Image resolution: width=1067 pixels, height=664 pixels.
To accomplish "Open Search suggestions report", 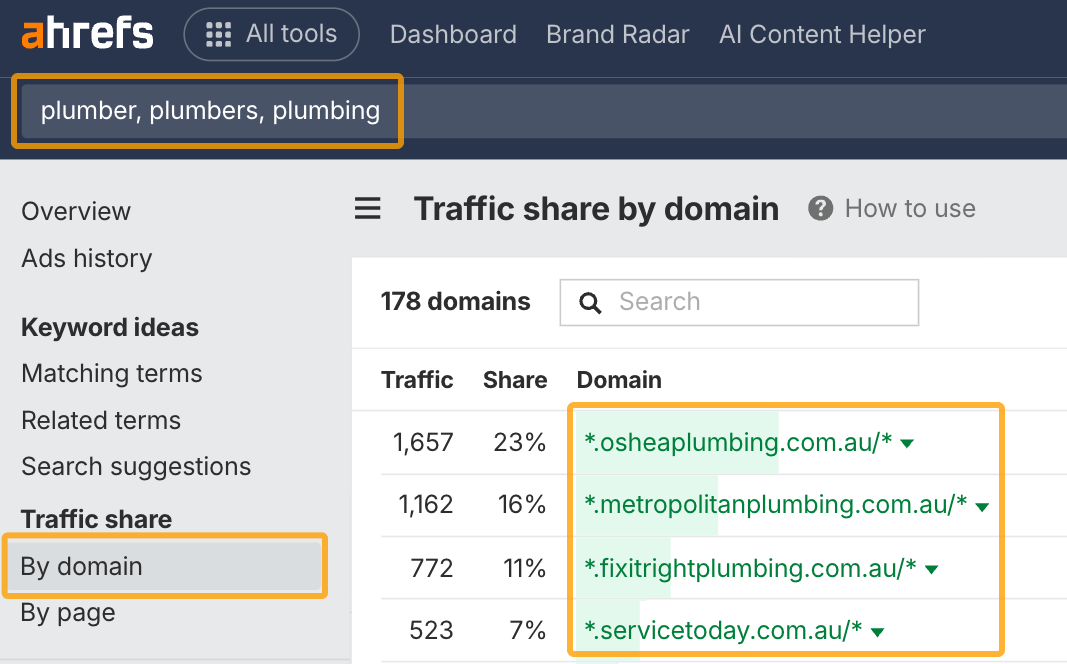I will [136, 466].
